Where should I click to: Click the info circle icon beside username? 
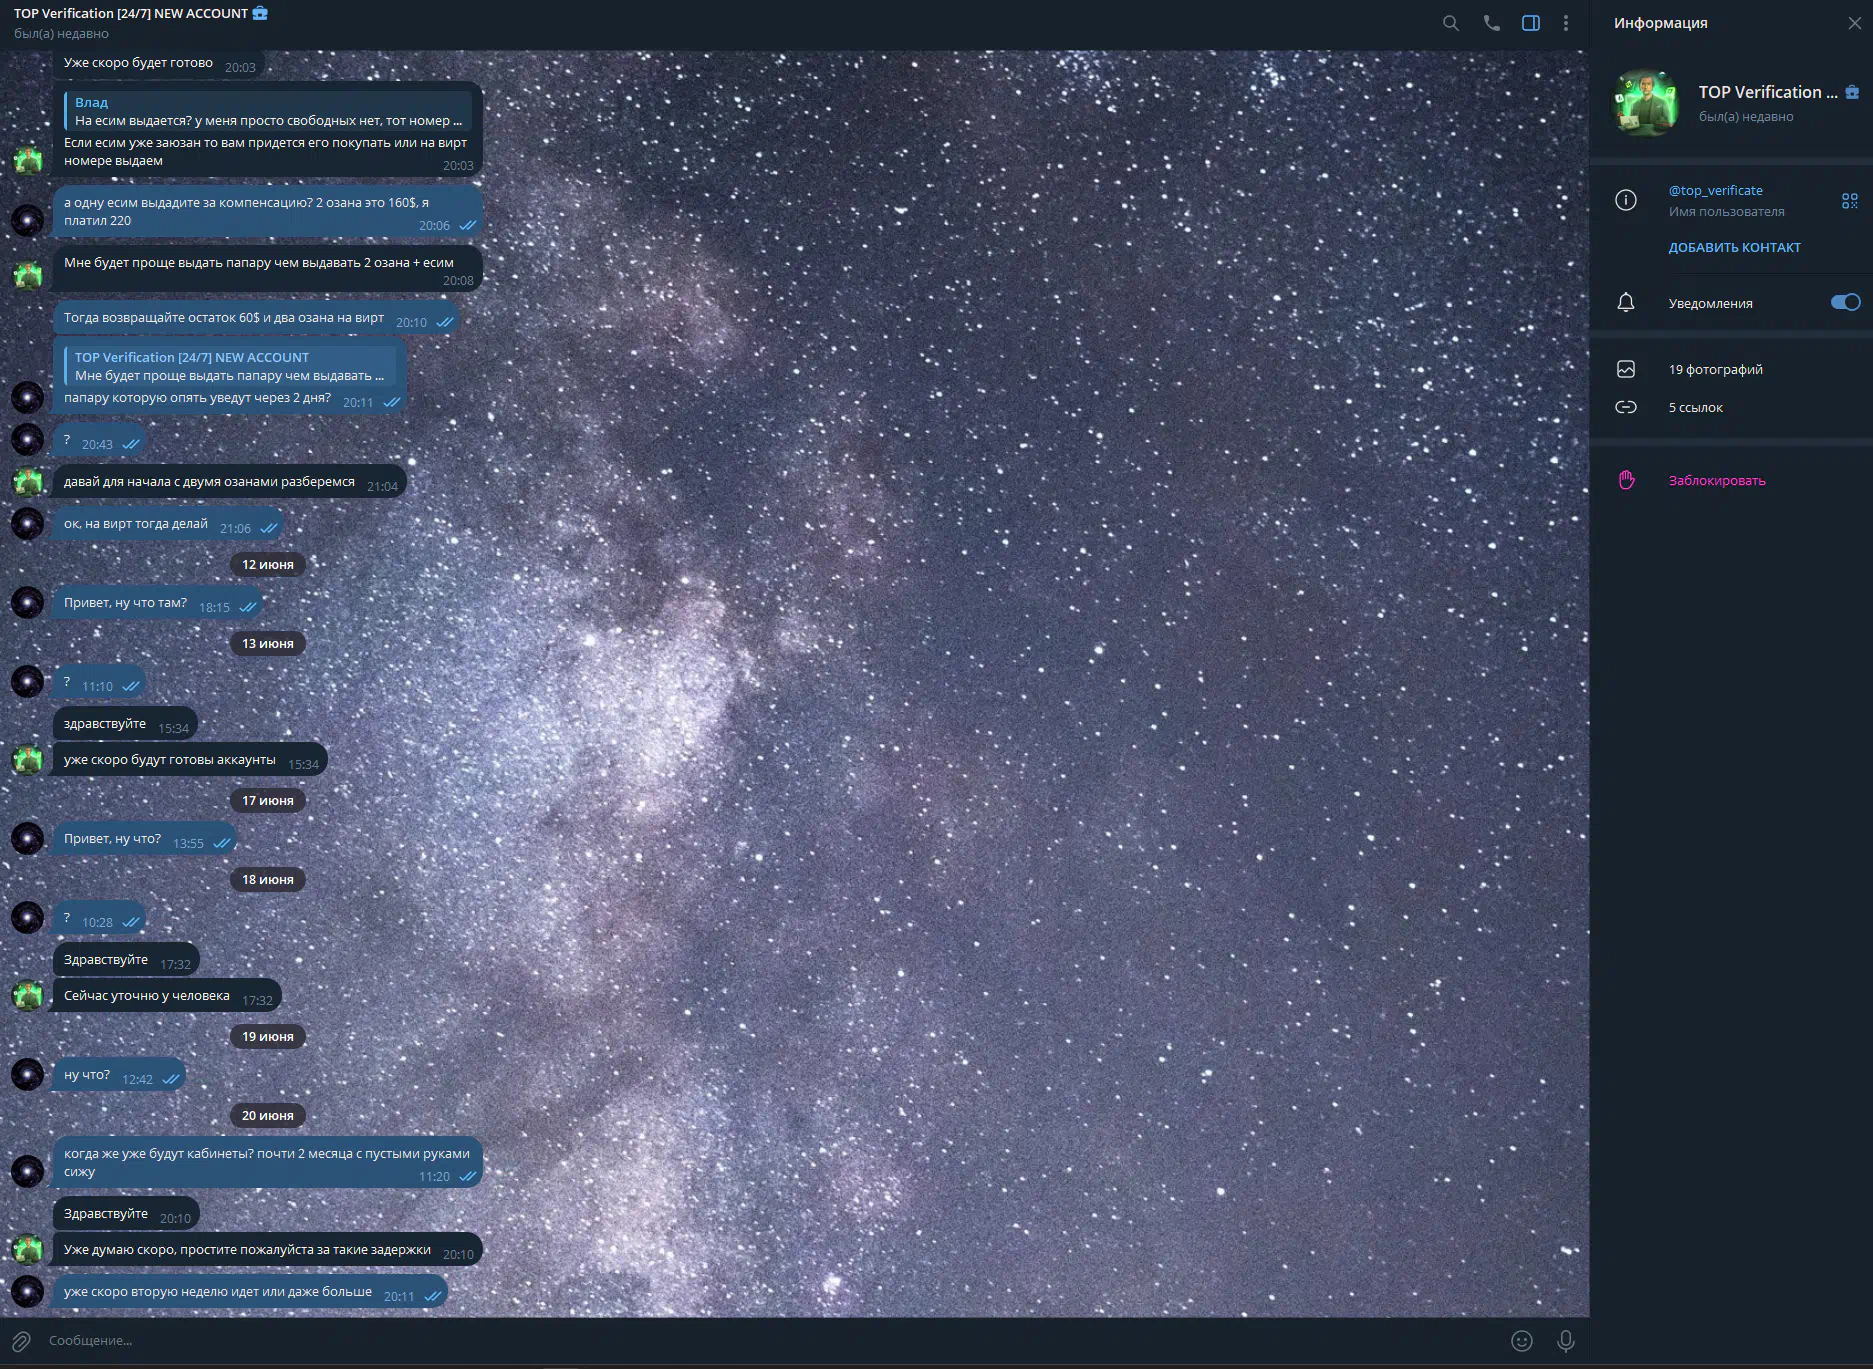click(x=1626, y=200)
